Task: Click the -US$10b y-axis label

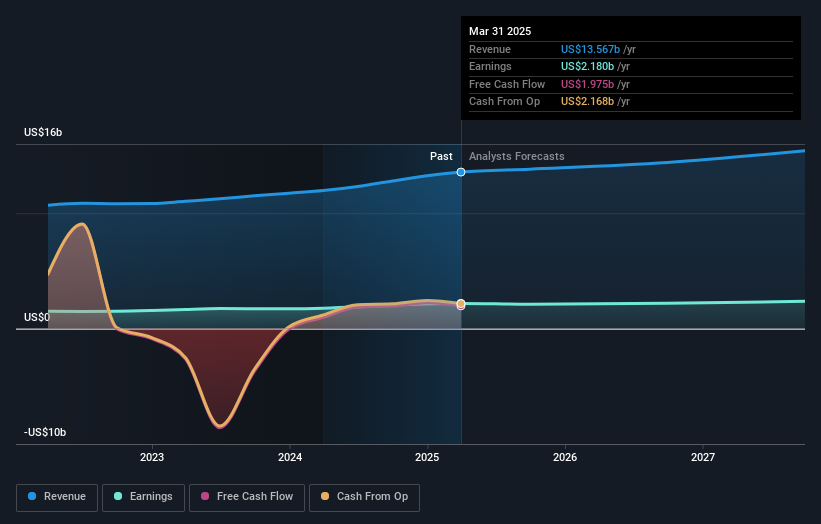Action: [45, 432]
